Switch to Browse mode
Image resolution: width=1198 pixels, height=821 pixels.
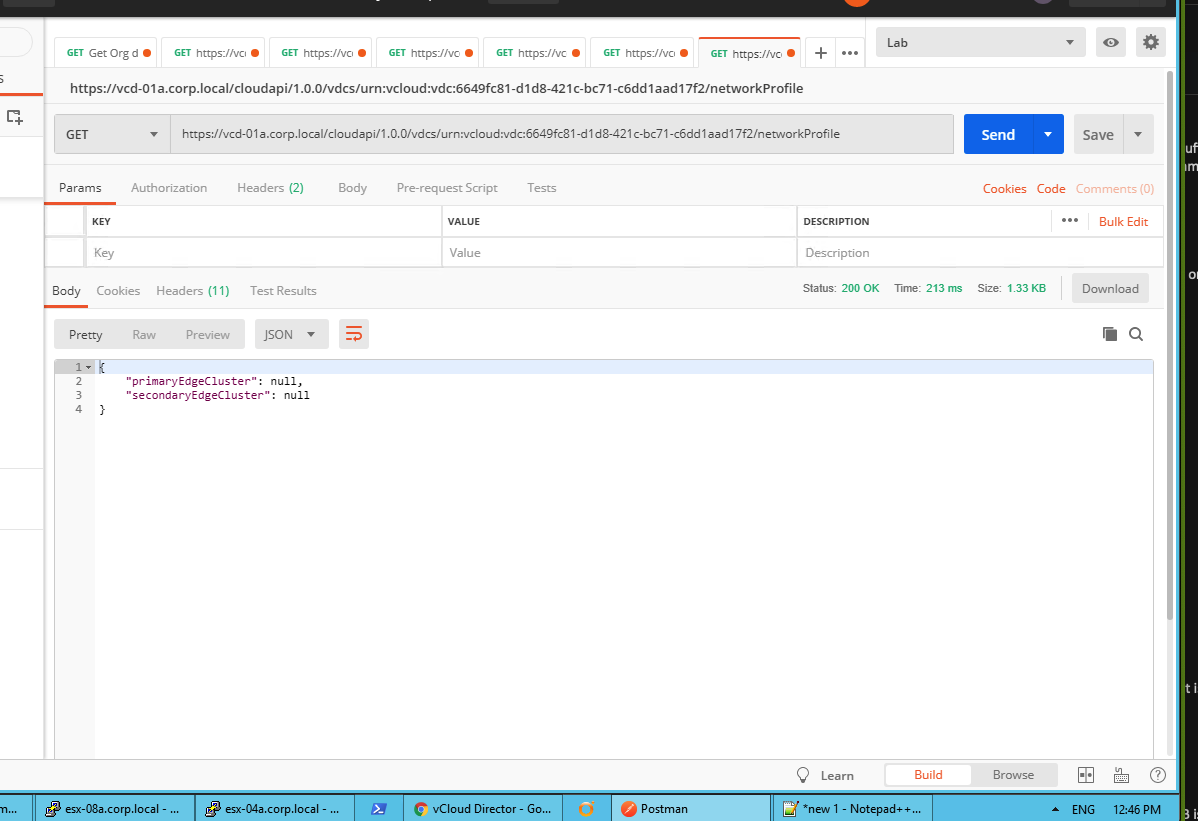pos(1013,775)
